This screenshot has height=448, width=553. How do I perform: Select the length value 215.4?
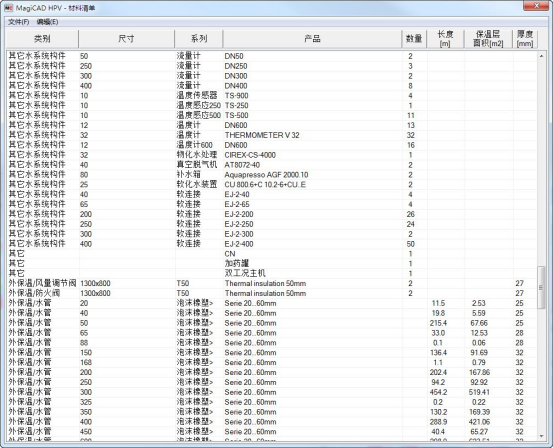(438, 323)
